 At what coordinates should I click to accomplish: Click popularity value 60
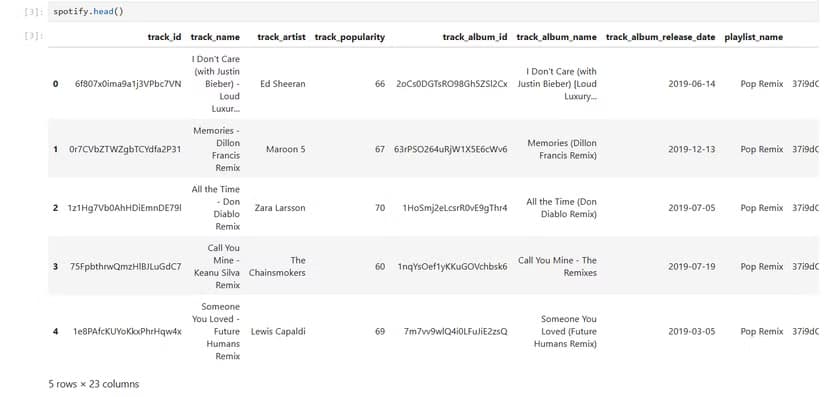(380, 267)
